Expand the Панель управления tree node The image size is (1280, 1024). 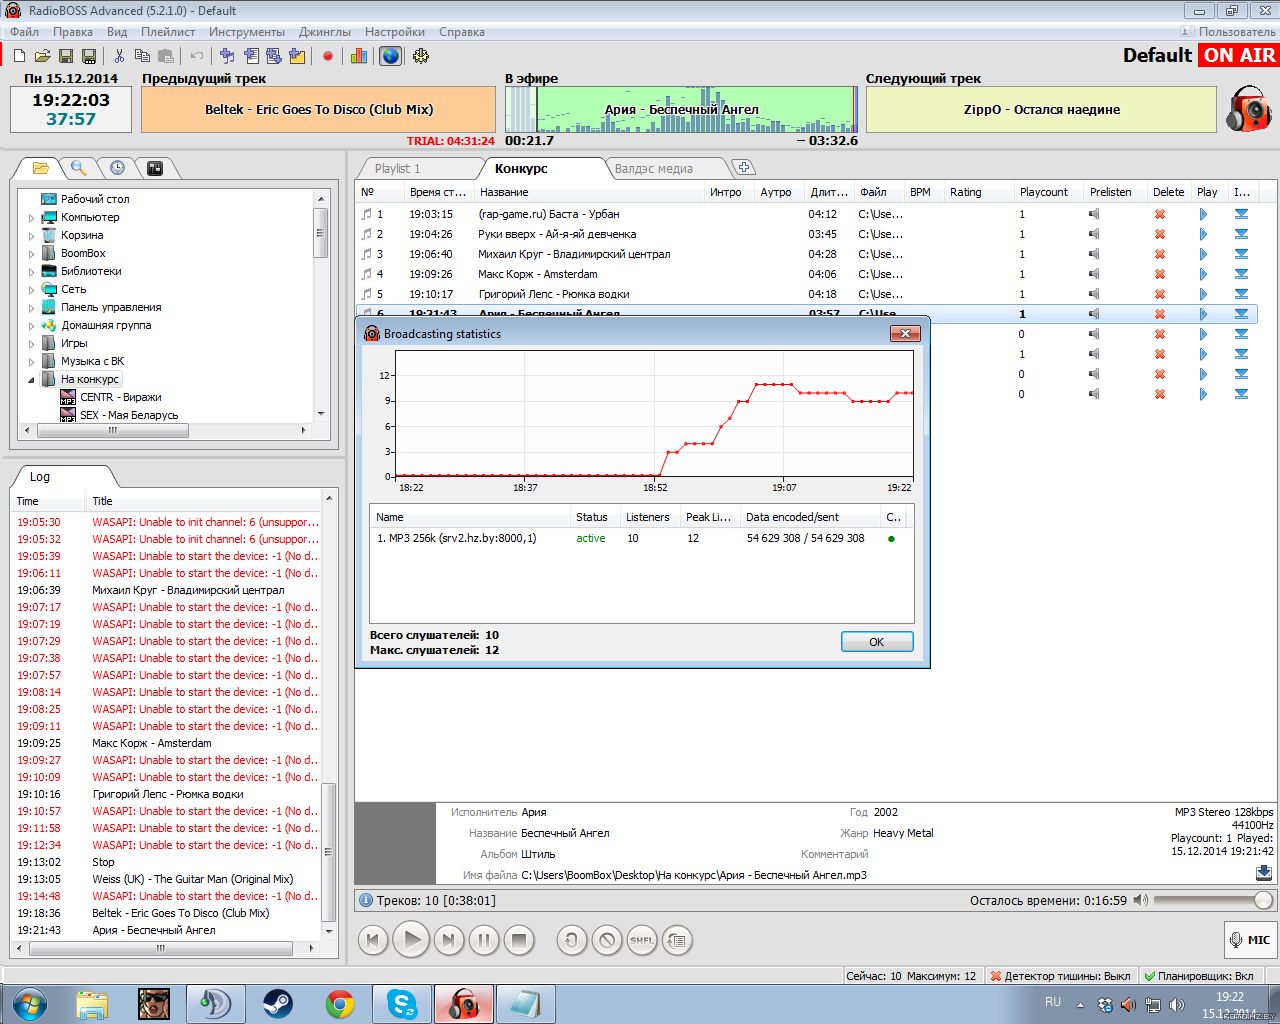tap(31, 308)
